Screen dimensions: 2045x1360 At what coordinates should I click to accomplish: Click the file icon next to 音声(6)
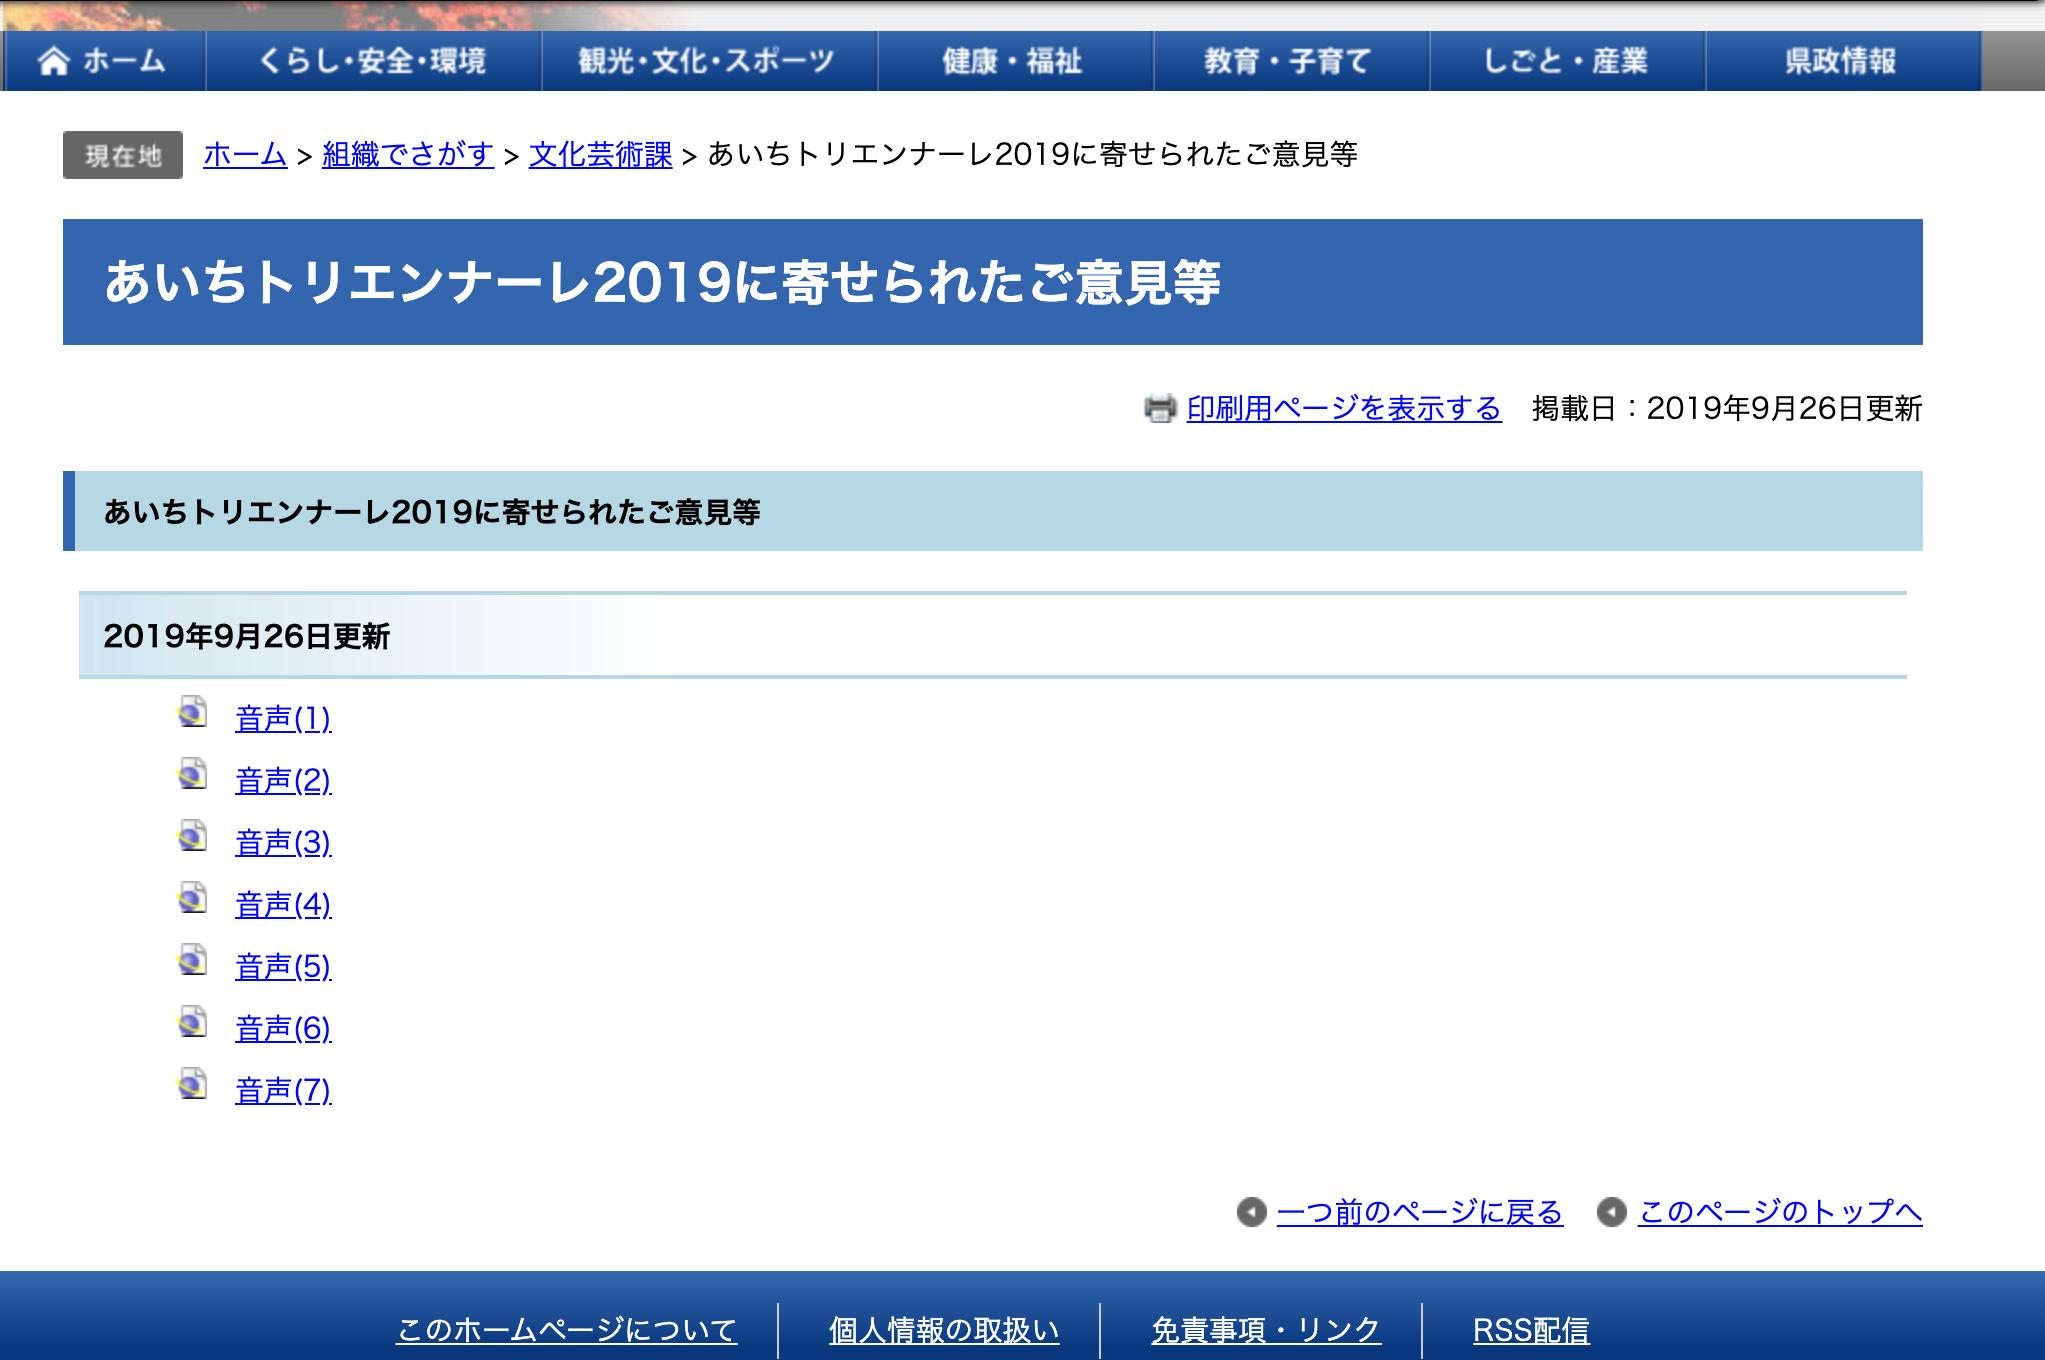click(x=193, y=1022)
